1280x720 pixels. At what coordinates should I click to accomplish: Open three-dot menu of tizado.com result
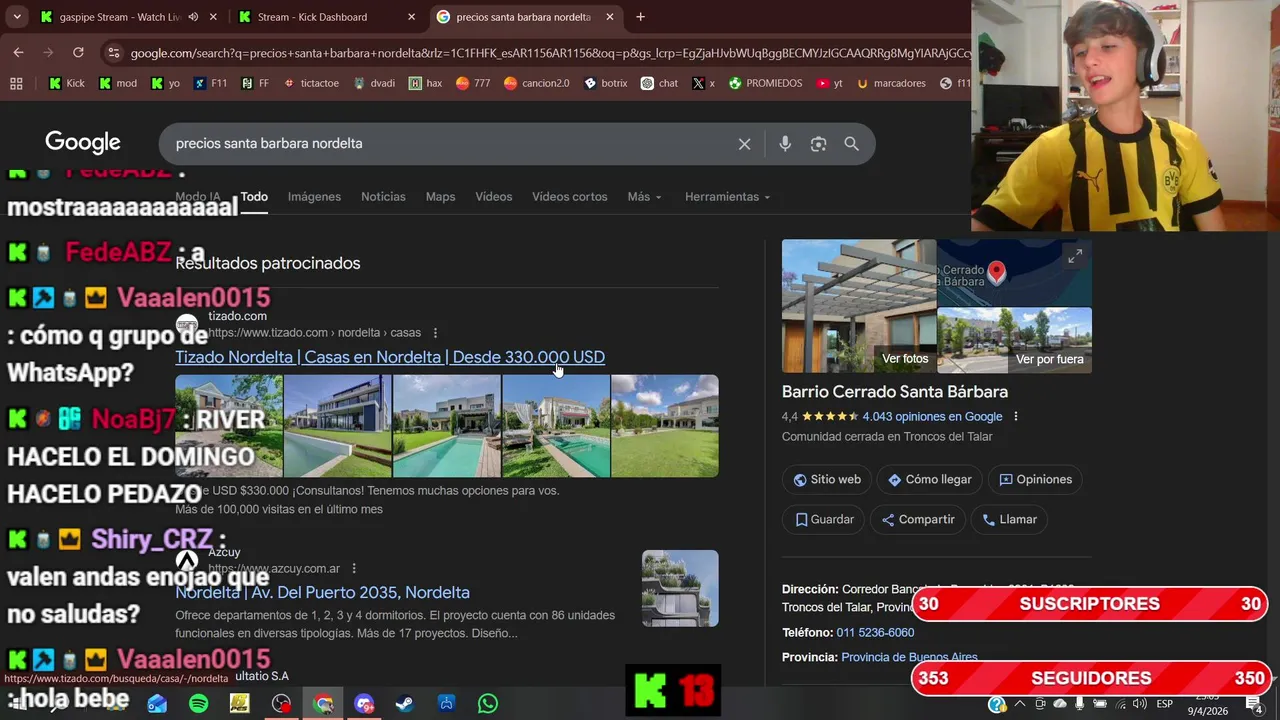click(x=435, y=333)
